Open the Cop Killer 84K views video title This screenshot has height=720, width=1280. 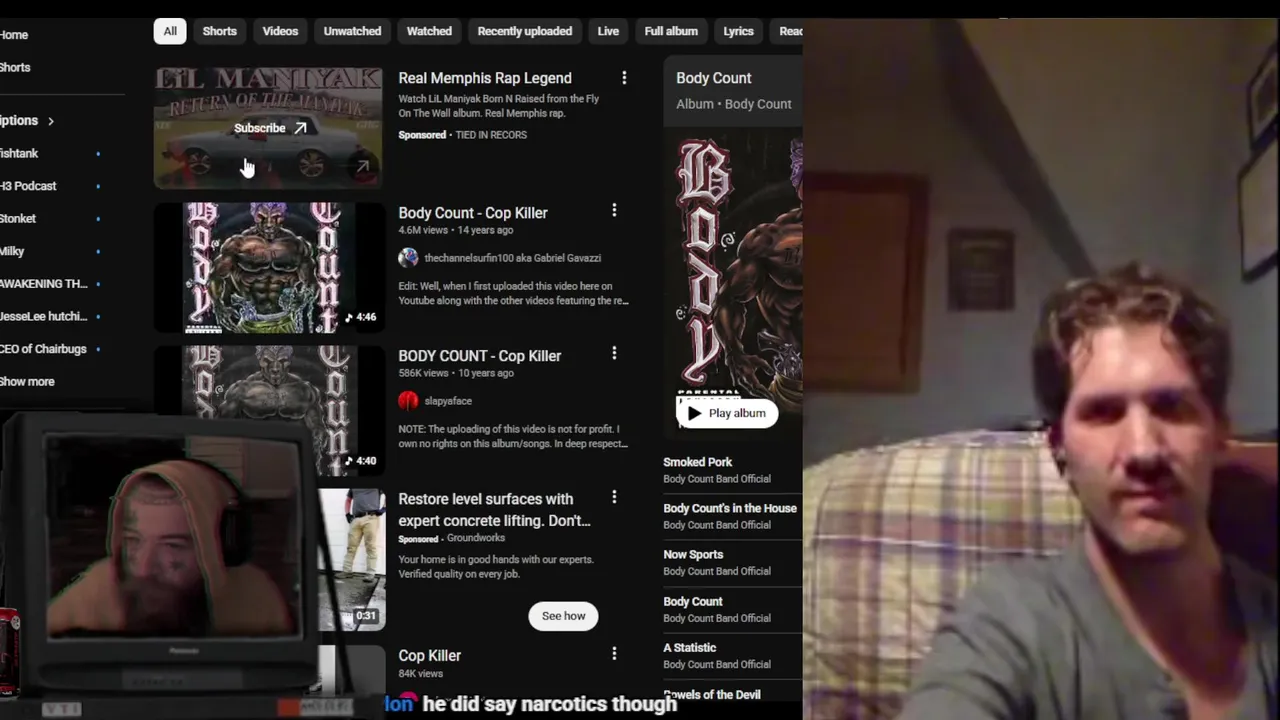pyautogui.click(x=430, y=656)
